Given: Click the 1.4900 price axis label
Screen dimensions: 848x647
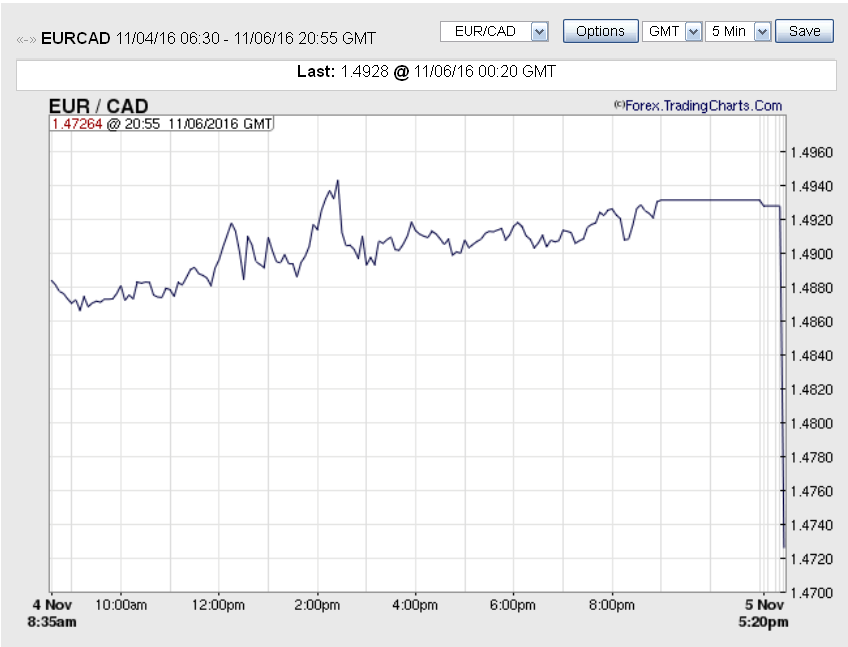Looking at the screenshot, I should click(x=811, y=254).
